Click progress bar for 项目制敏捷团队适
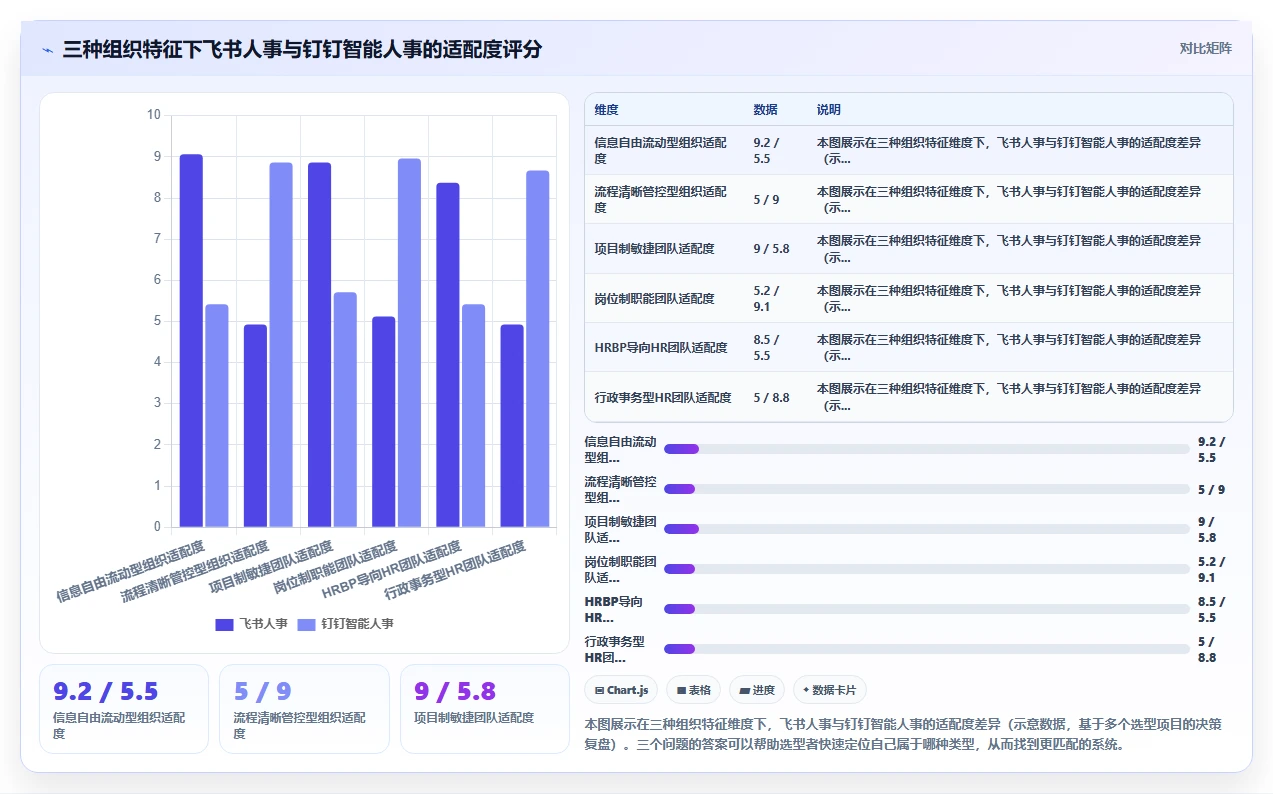 coord(927,529)
